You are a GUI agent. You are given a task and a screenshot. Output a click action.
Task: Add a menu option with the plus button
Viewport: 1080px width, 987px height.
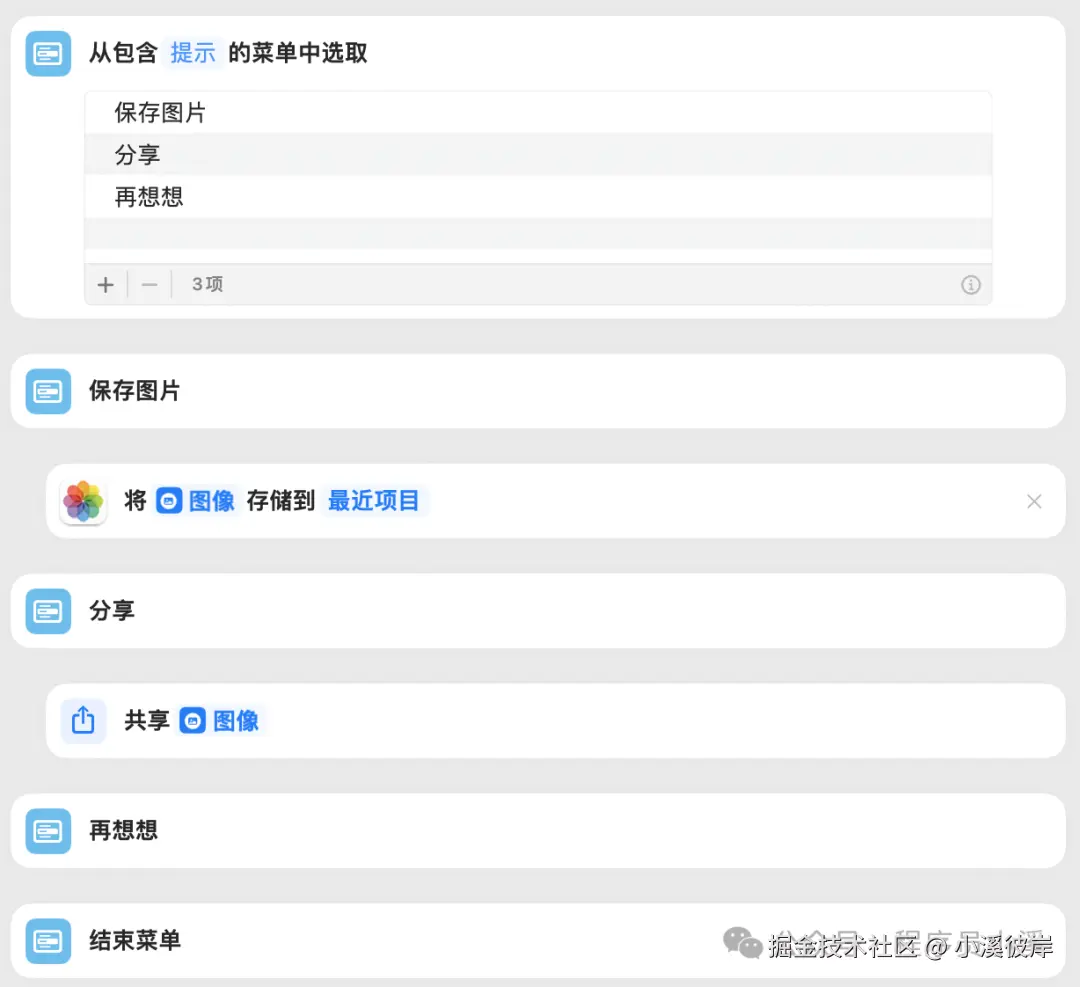[105, 284]
